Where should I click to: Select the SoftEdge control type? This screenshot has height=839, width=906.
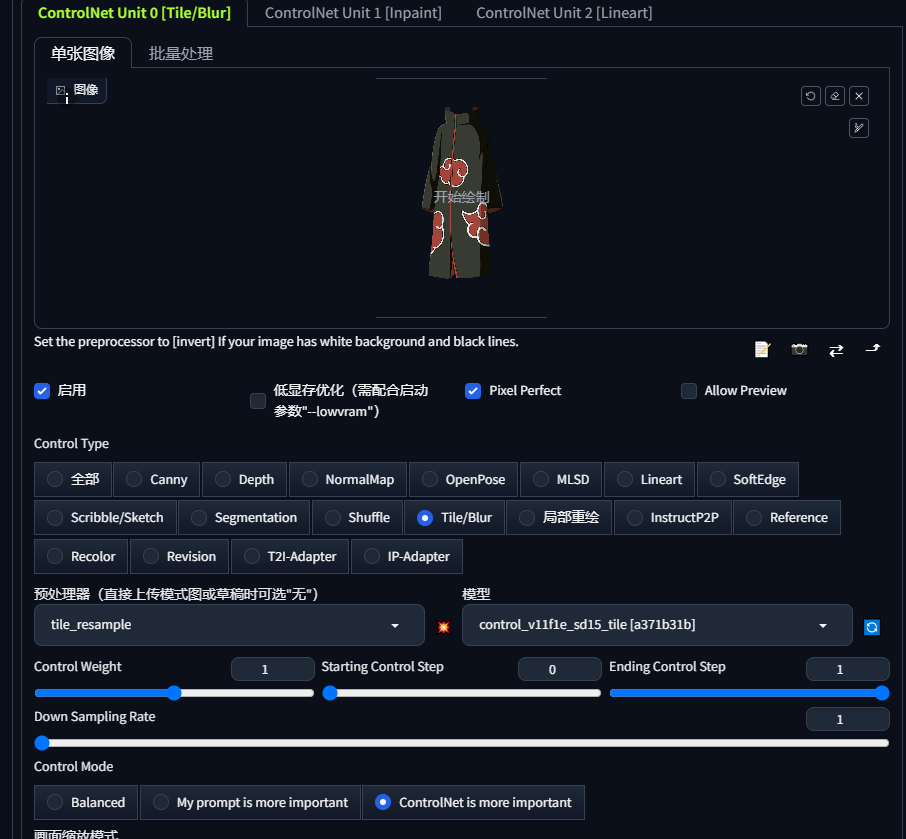click(748, 480)
